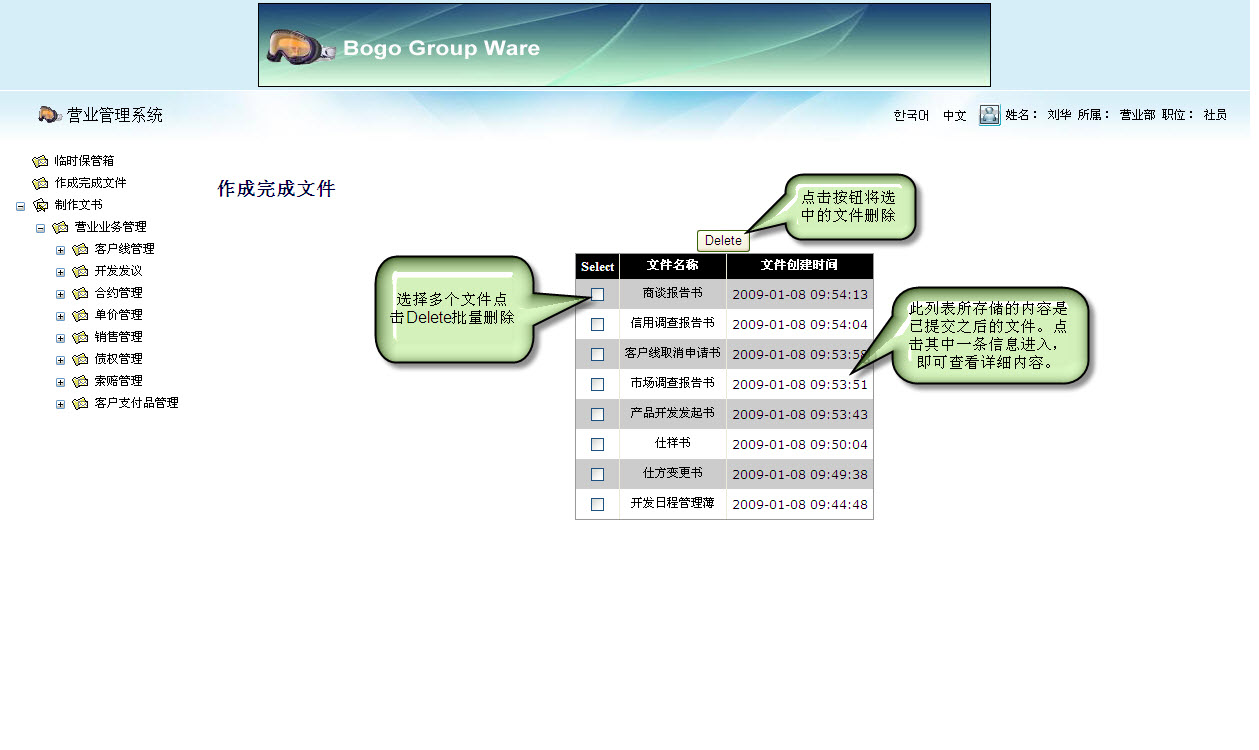Click the folder icon beside 销售管理

click(80, 337)
